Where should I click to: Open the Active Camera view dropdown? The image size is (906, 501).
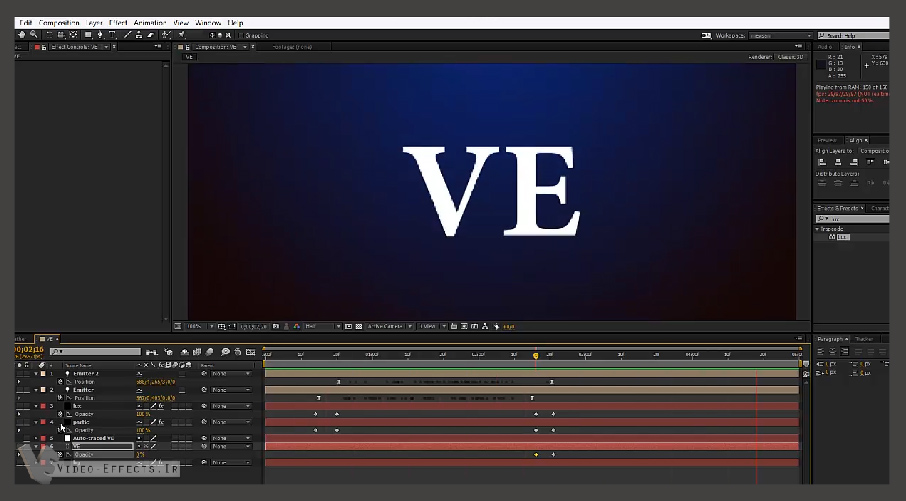[x=390, y=326]
